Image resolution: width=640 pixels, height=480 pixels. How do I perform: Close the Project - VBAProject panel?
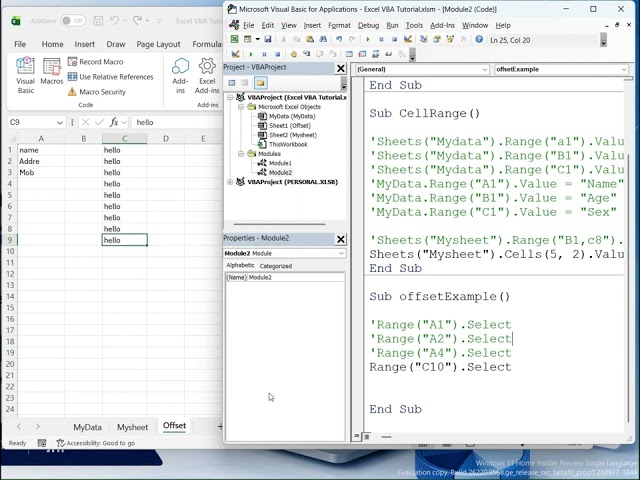(x=341, y=68)
